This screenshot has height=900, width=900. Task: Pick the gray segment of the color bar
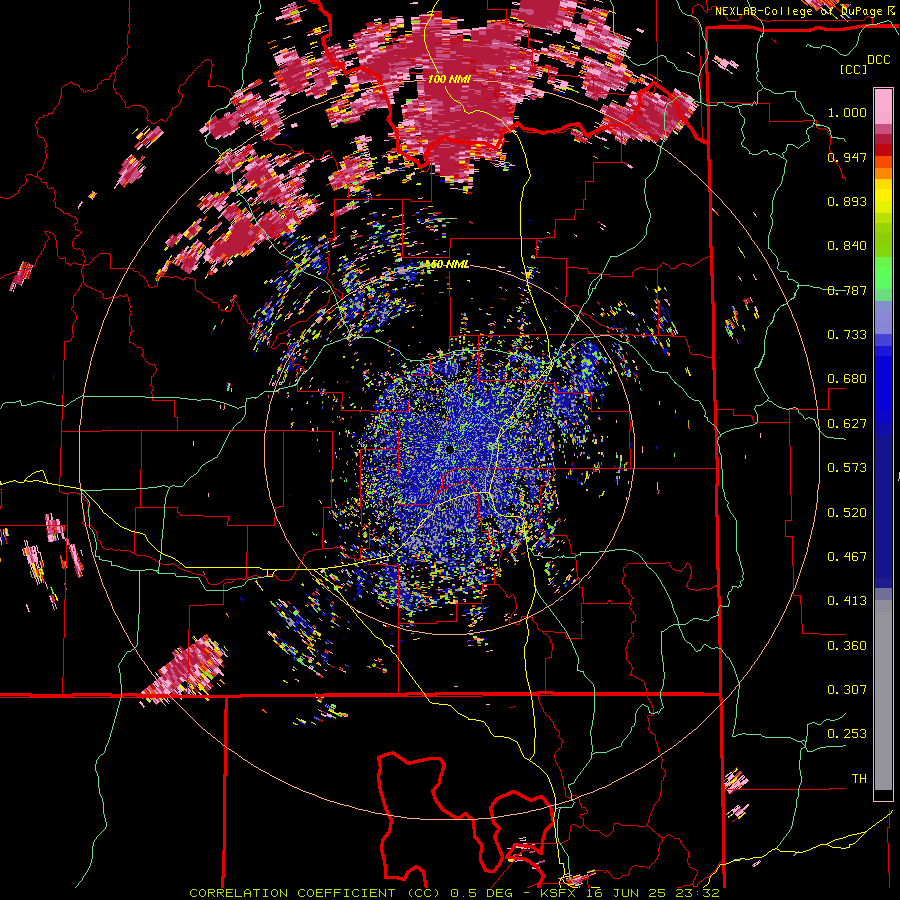coord(883,695)
